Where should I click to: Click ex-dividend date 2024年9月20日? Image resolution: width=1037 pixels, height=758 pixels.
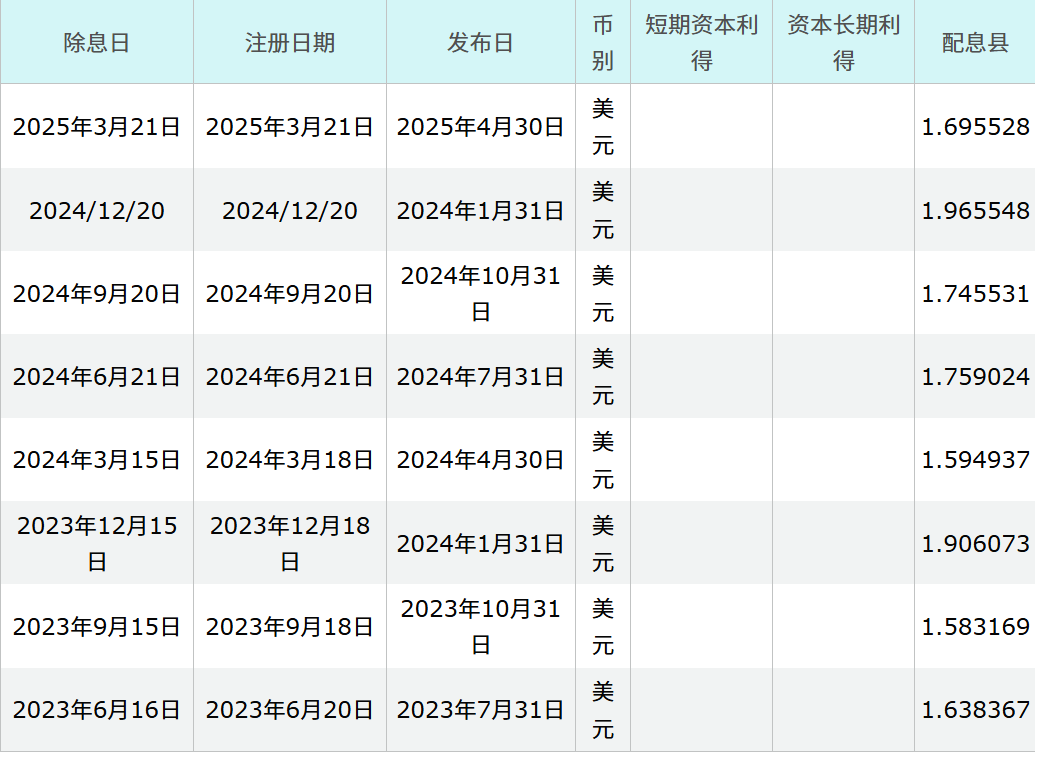97,294
